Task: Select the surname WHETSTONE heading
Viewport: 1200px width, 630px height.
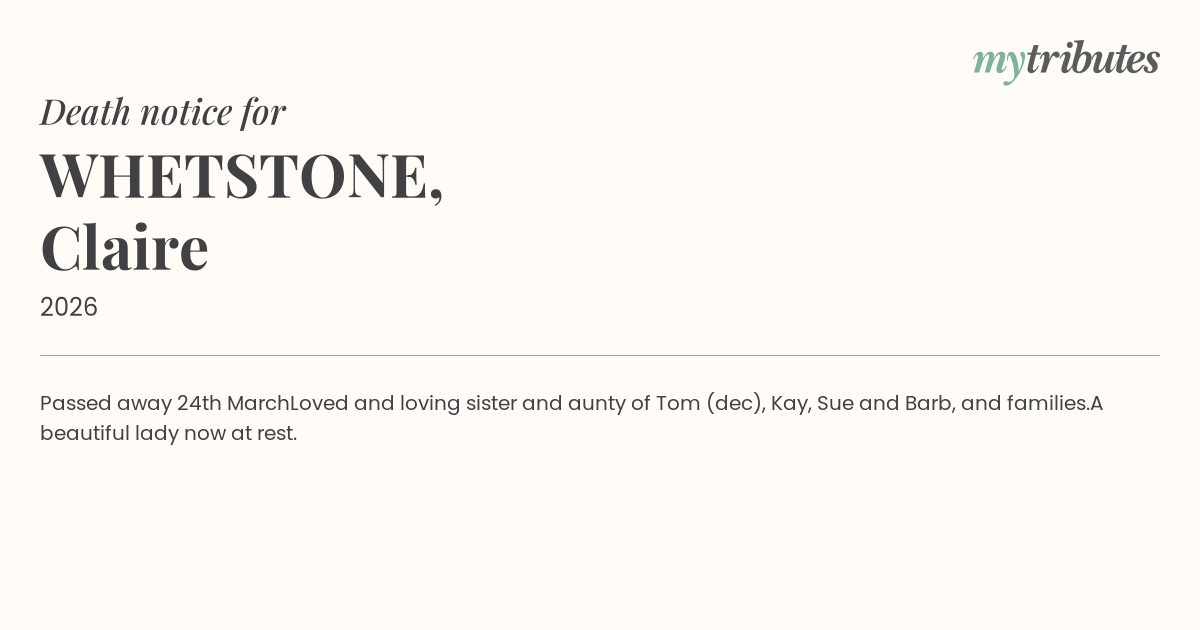Action: click(240, 175)
